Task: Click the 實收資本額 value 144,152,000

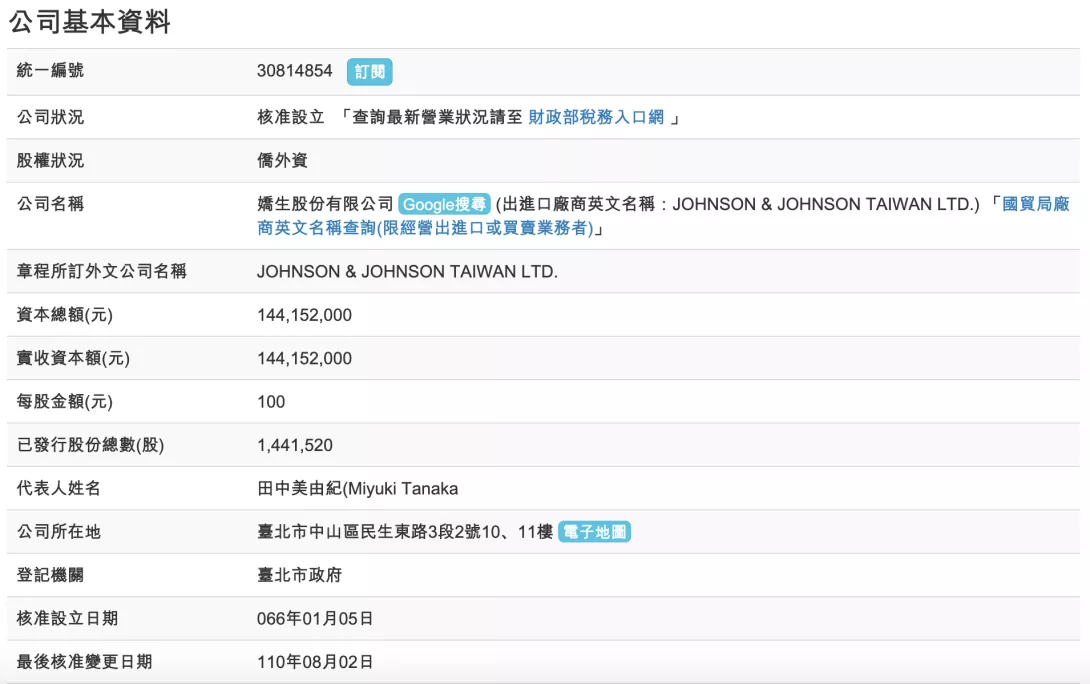Action: [x=304, y=359]
